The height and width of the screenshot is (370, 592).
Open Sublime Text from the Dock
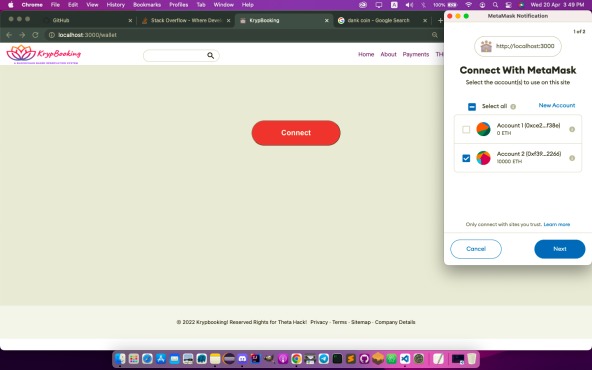point(351,358)
